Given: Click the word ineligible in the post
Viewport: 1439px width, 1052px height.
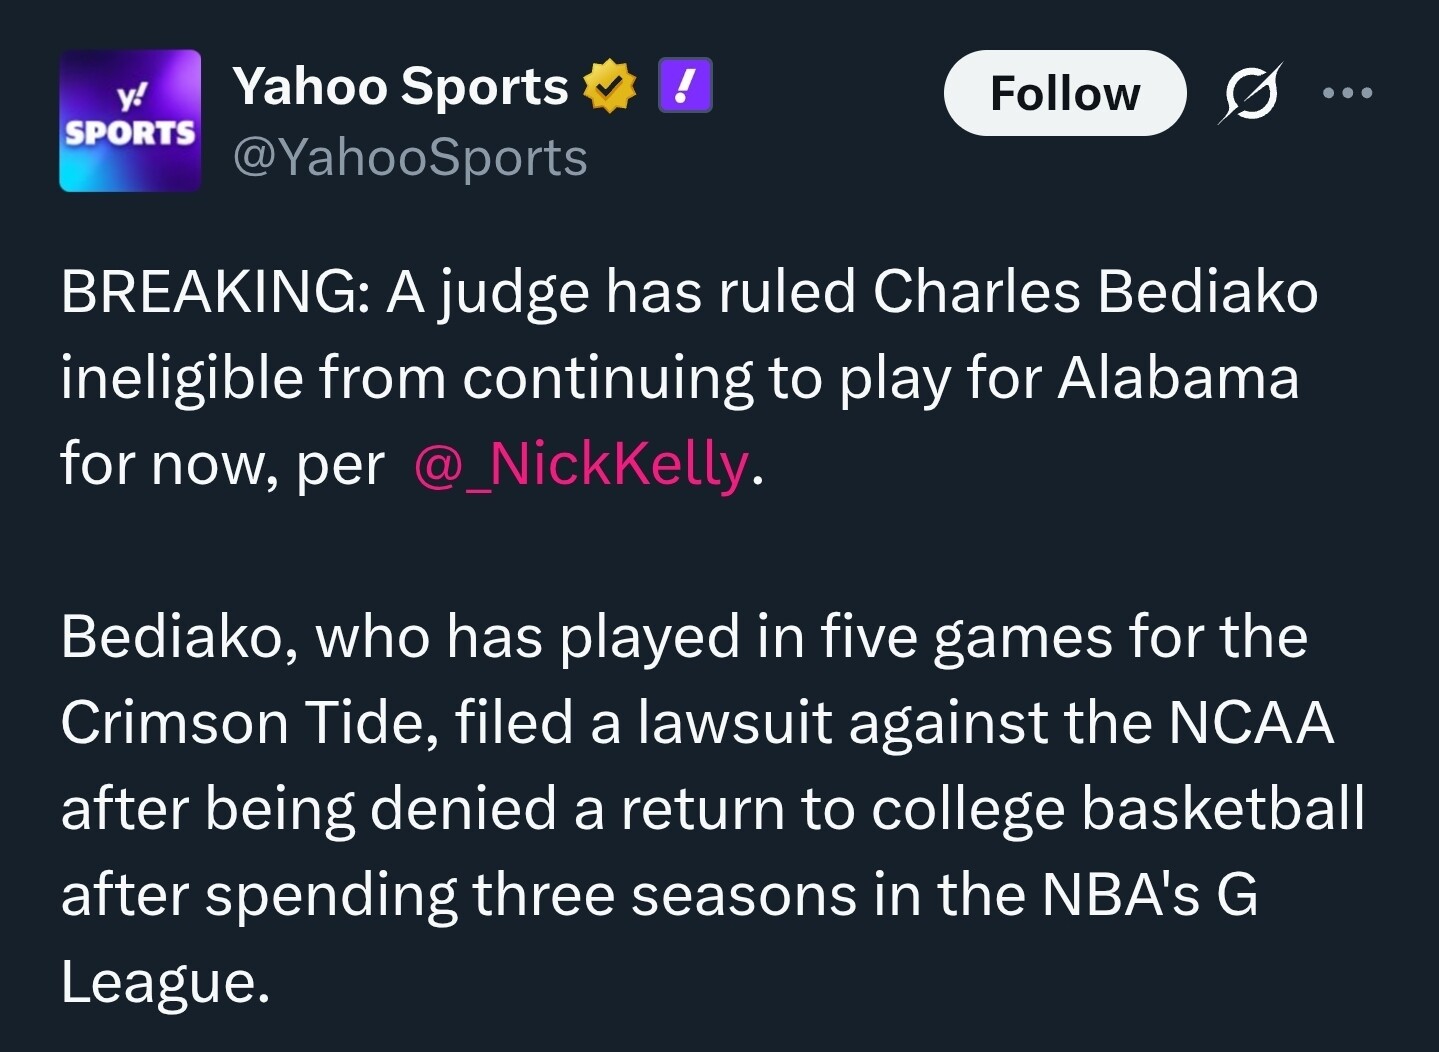Looking at the screenshot, I should (x=181, y=379).
